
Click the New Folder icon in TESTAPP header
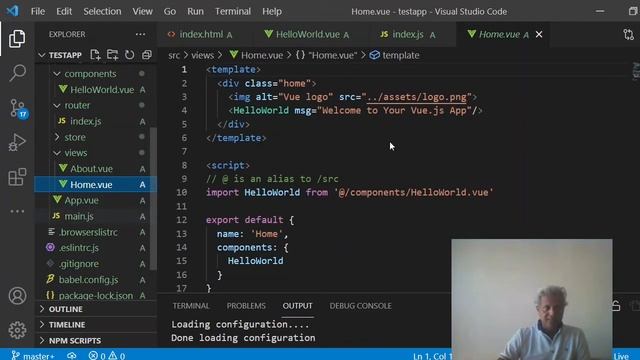(x=112, y=55)
